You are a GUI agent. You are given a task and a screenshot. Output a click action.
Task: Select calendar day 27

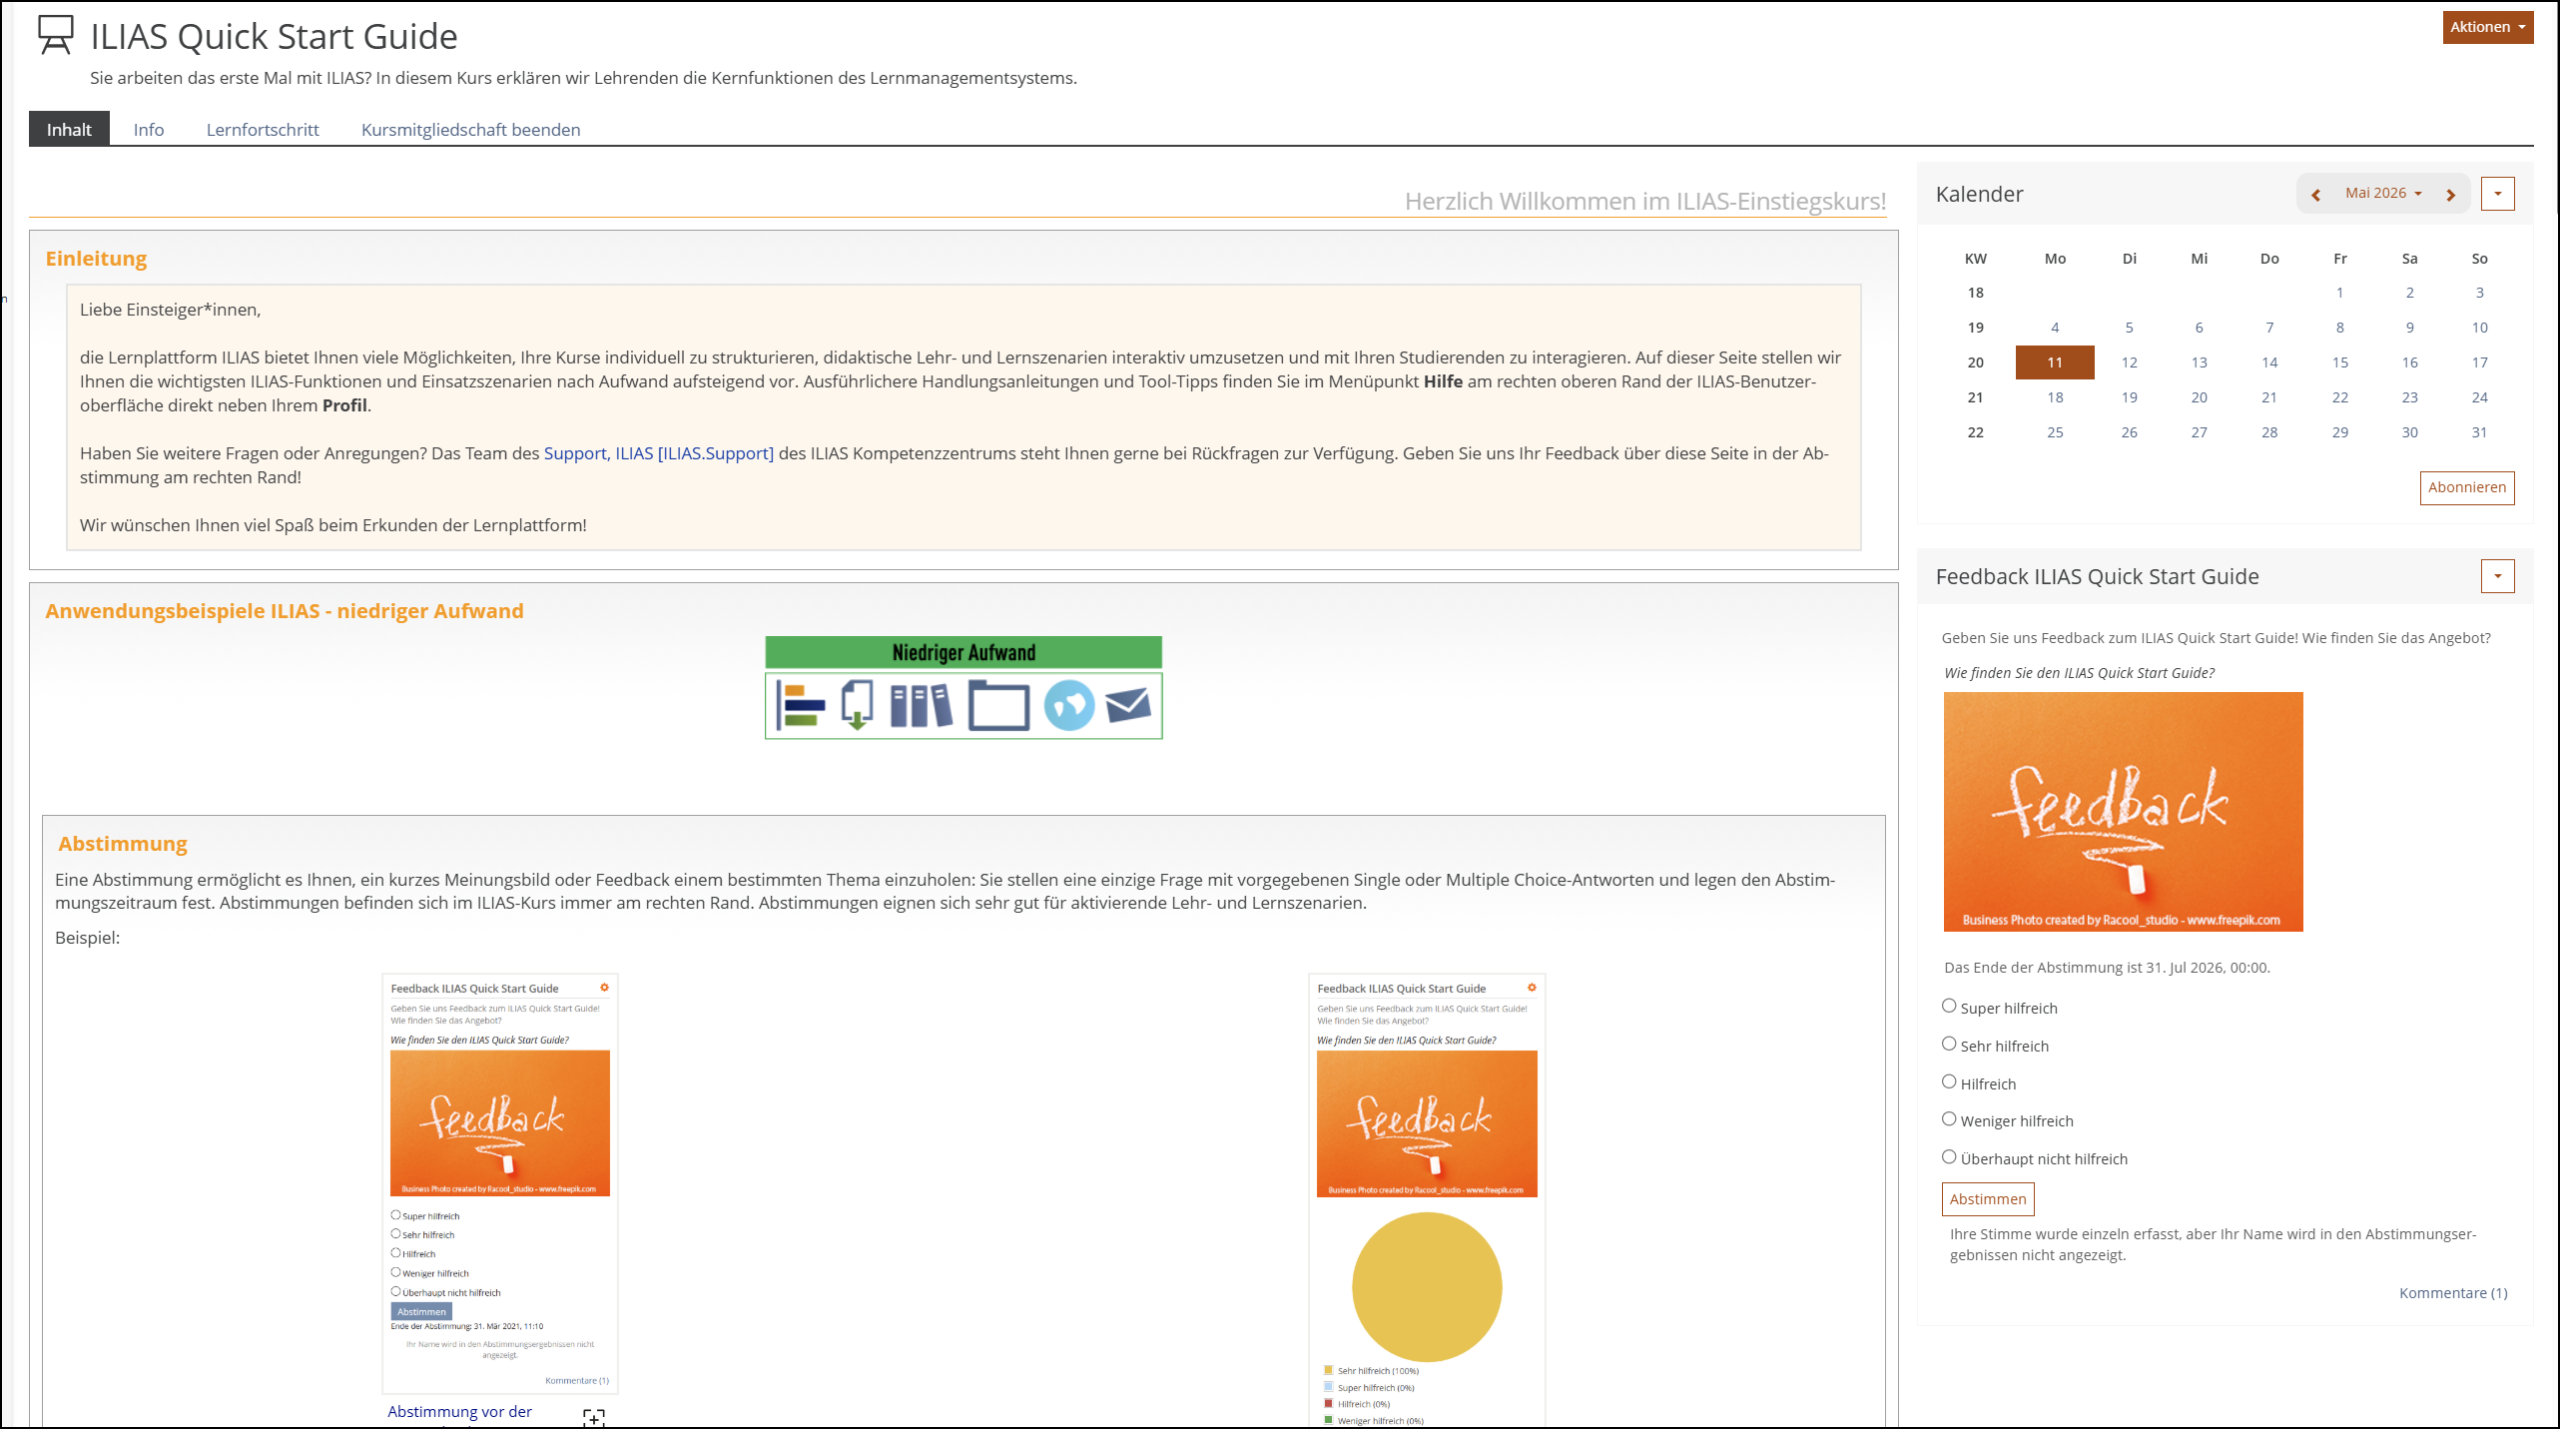2199,432
